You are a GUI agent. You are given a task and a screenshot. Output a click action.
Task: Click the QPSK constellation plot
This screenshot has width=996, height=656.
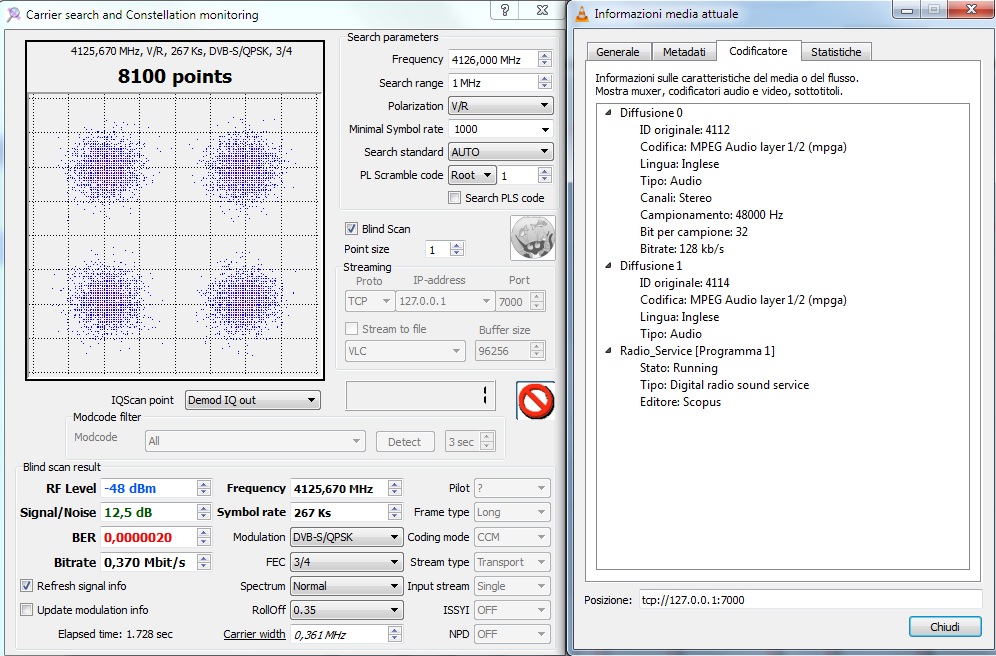[175, 235]
